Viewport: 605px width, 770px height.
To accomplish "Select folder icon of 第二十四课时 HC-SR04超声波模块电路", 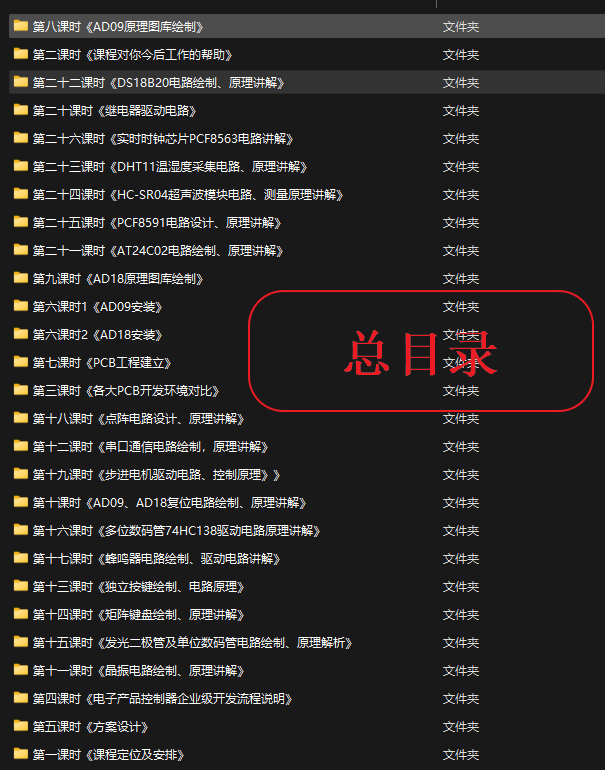I will click(x=21, y=194).
